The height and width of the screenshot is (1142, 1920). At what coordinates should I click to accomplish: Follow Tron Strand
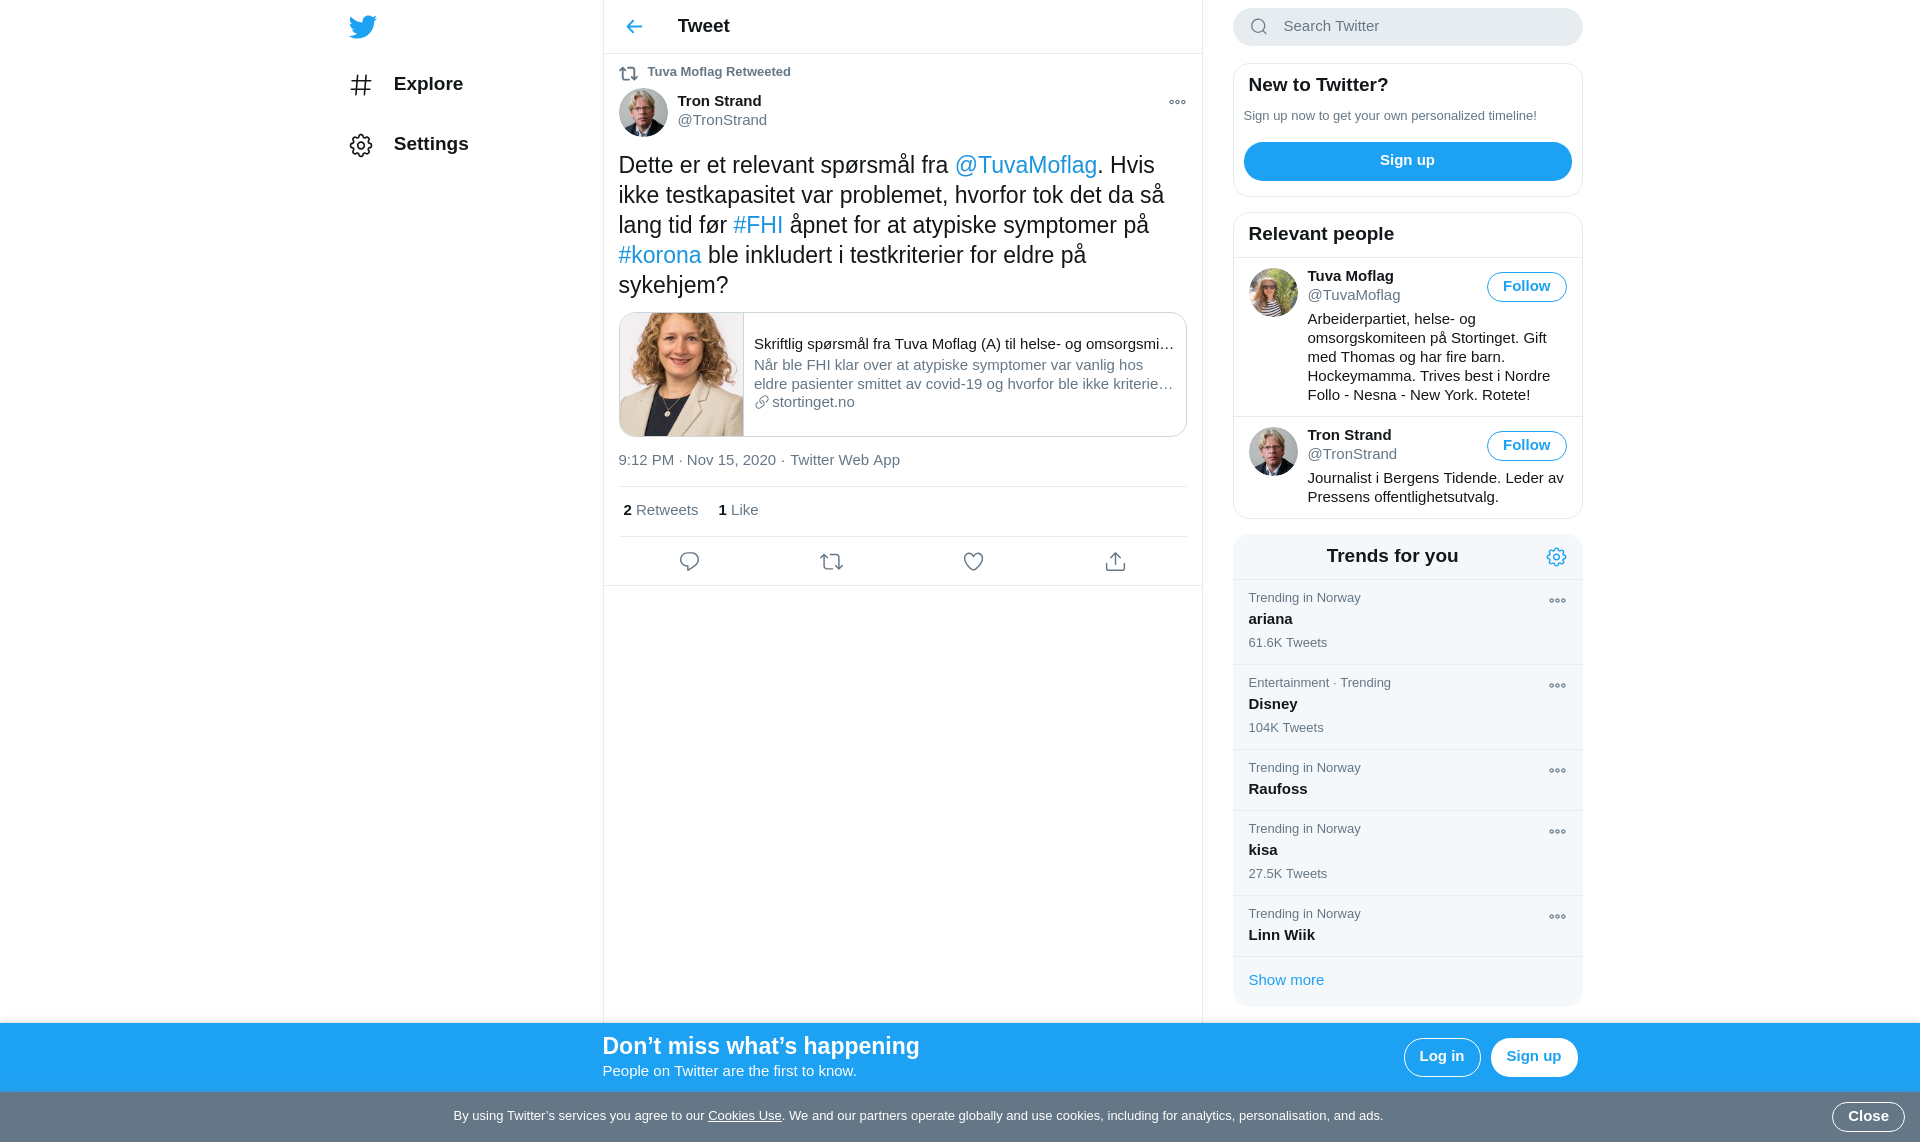[x=1526, y=446]
